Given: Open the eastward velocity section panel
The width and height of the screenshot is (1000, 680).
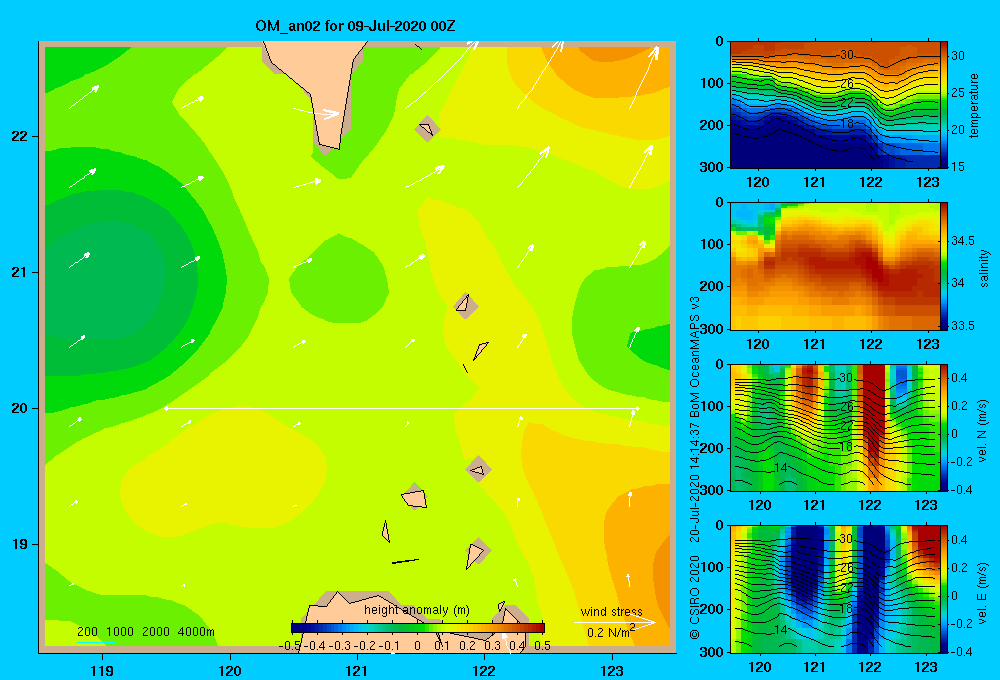Looking at the screenshot, I should (x=835, y=589).
